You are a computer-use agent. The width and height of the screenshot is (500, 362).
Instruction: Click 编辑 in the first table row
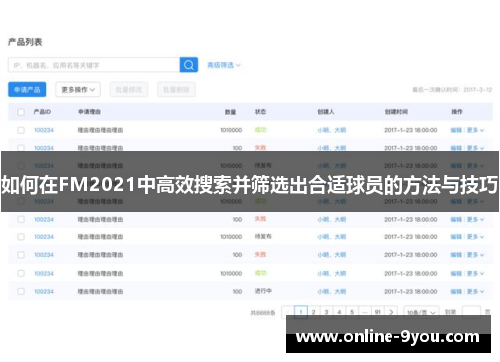pos(456,130)
